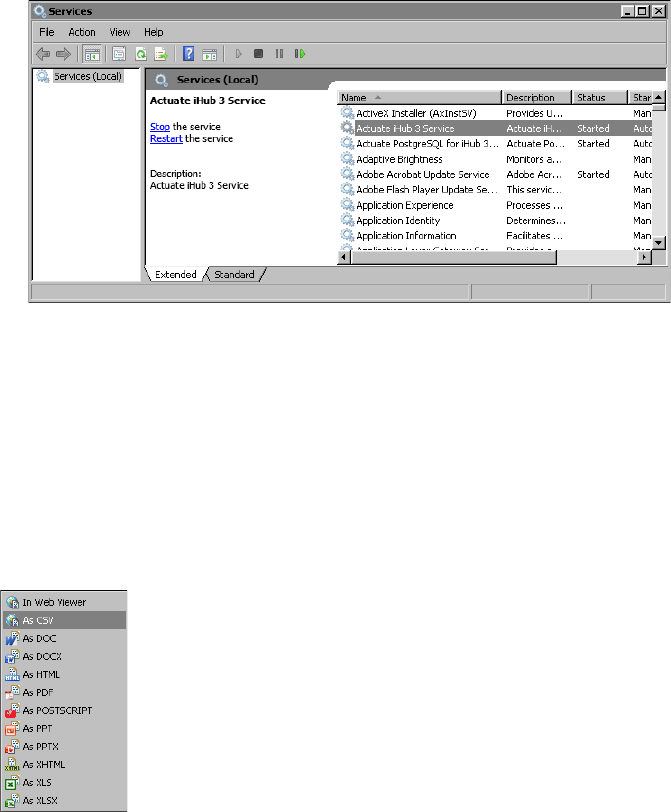The height and width of the screenshot is (812, 671).
Task: Select ActiveX Installer (AxInstSV) service row
Action: pyautogui.click(x=495, y=113)
